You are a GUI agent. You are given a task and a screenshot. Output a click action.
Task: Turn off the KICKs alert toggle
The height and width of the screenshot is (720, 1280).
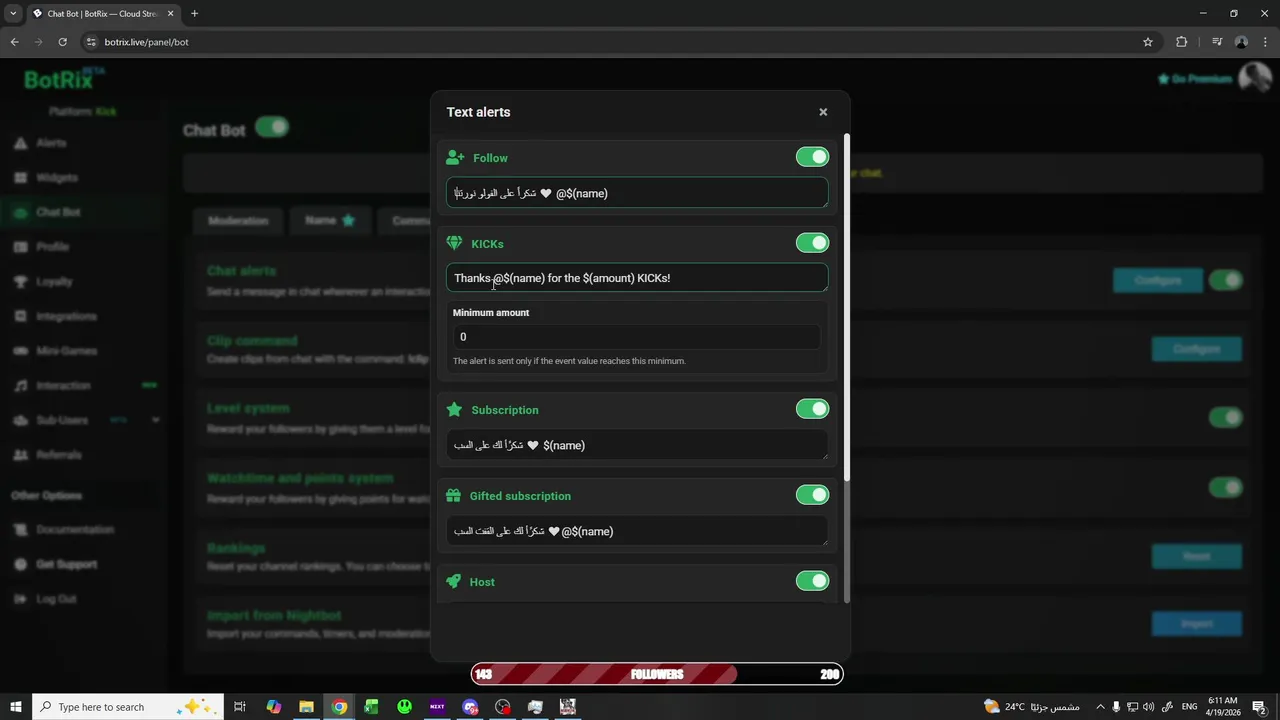[812, 243]
